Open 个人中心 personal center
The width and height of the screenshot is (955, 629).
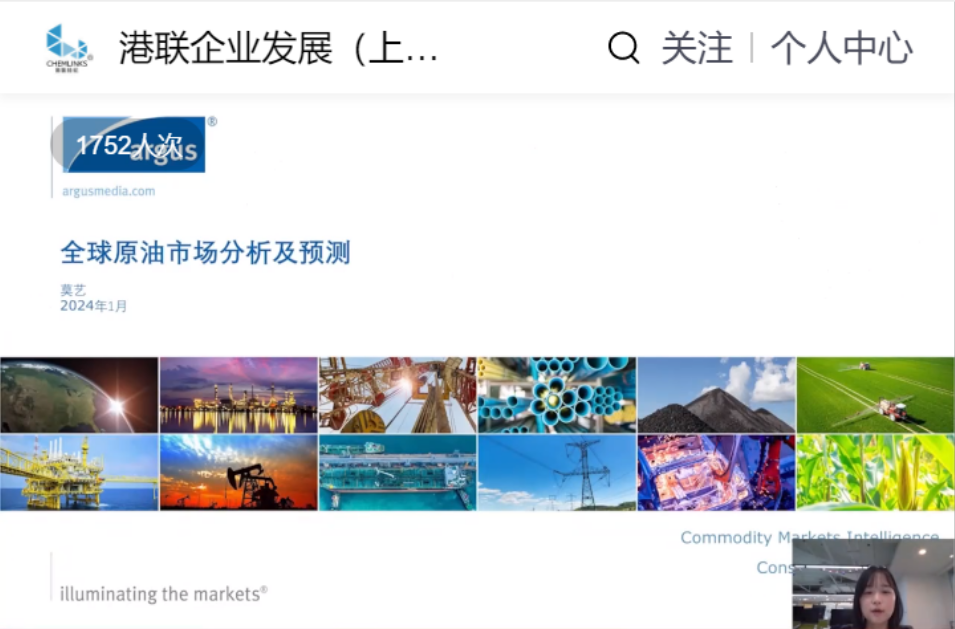842,47
